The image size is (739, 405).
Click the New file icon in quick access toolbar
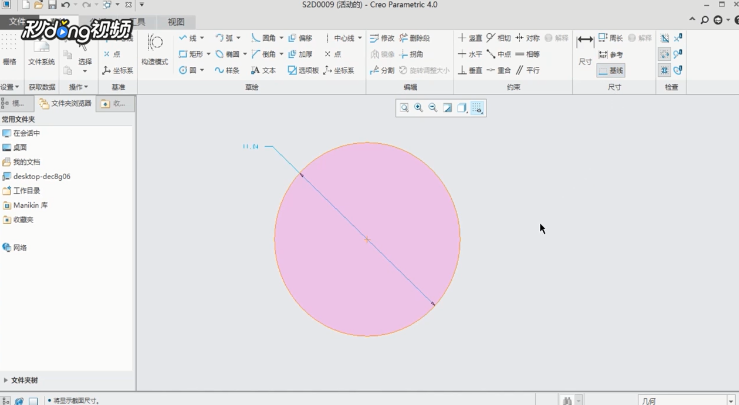[x=25, y=5]
